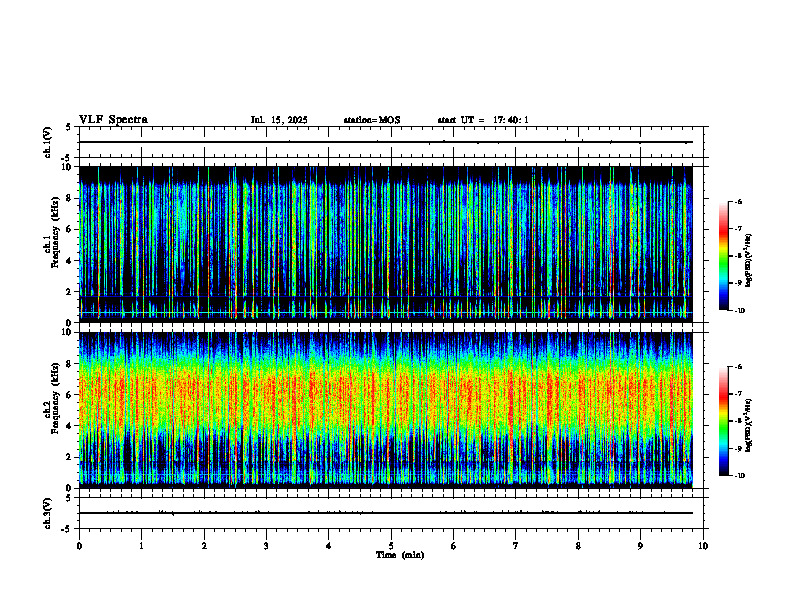Click time axis tick label "6"
This screenshot has height=612, width=792.
(454, 546)
